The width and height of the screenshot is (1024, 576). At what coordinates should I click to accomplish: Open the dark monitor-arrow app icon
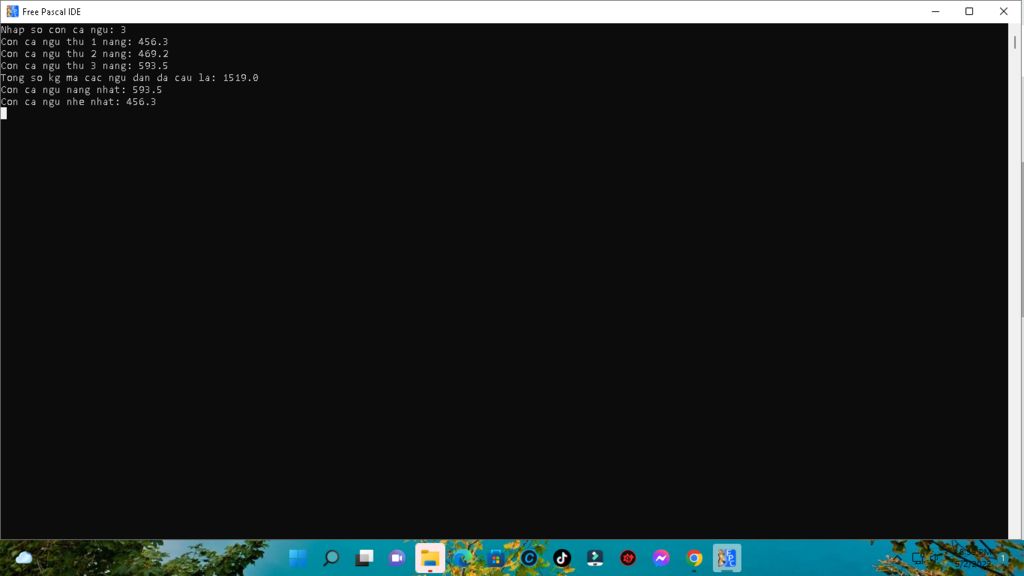pos(595,558)
